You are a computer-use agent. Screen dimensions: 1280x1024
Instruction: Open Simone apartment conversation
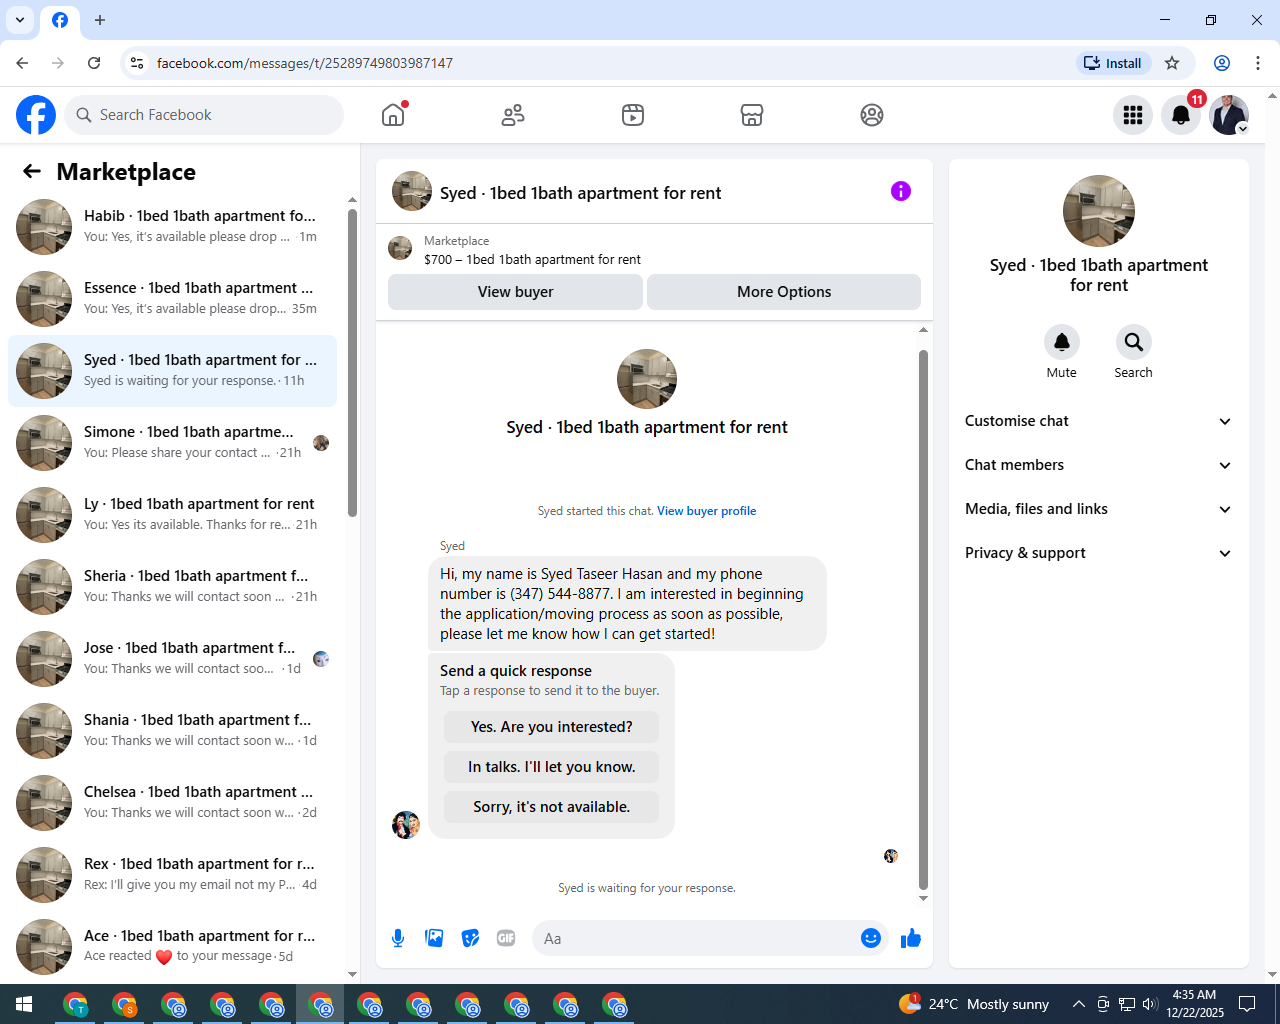tap(172, 443)
